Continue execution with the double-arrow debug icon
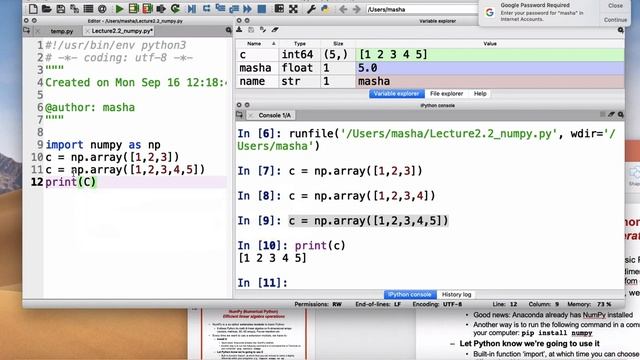 (247, 9)
